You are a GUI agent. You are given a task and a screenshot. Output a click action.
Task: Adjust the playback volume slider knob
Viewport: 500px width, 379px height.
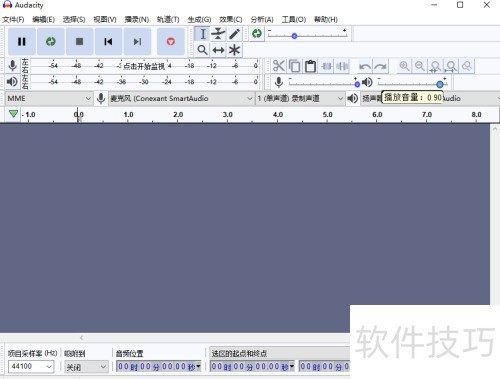pos(440,84)
